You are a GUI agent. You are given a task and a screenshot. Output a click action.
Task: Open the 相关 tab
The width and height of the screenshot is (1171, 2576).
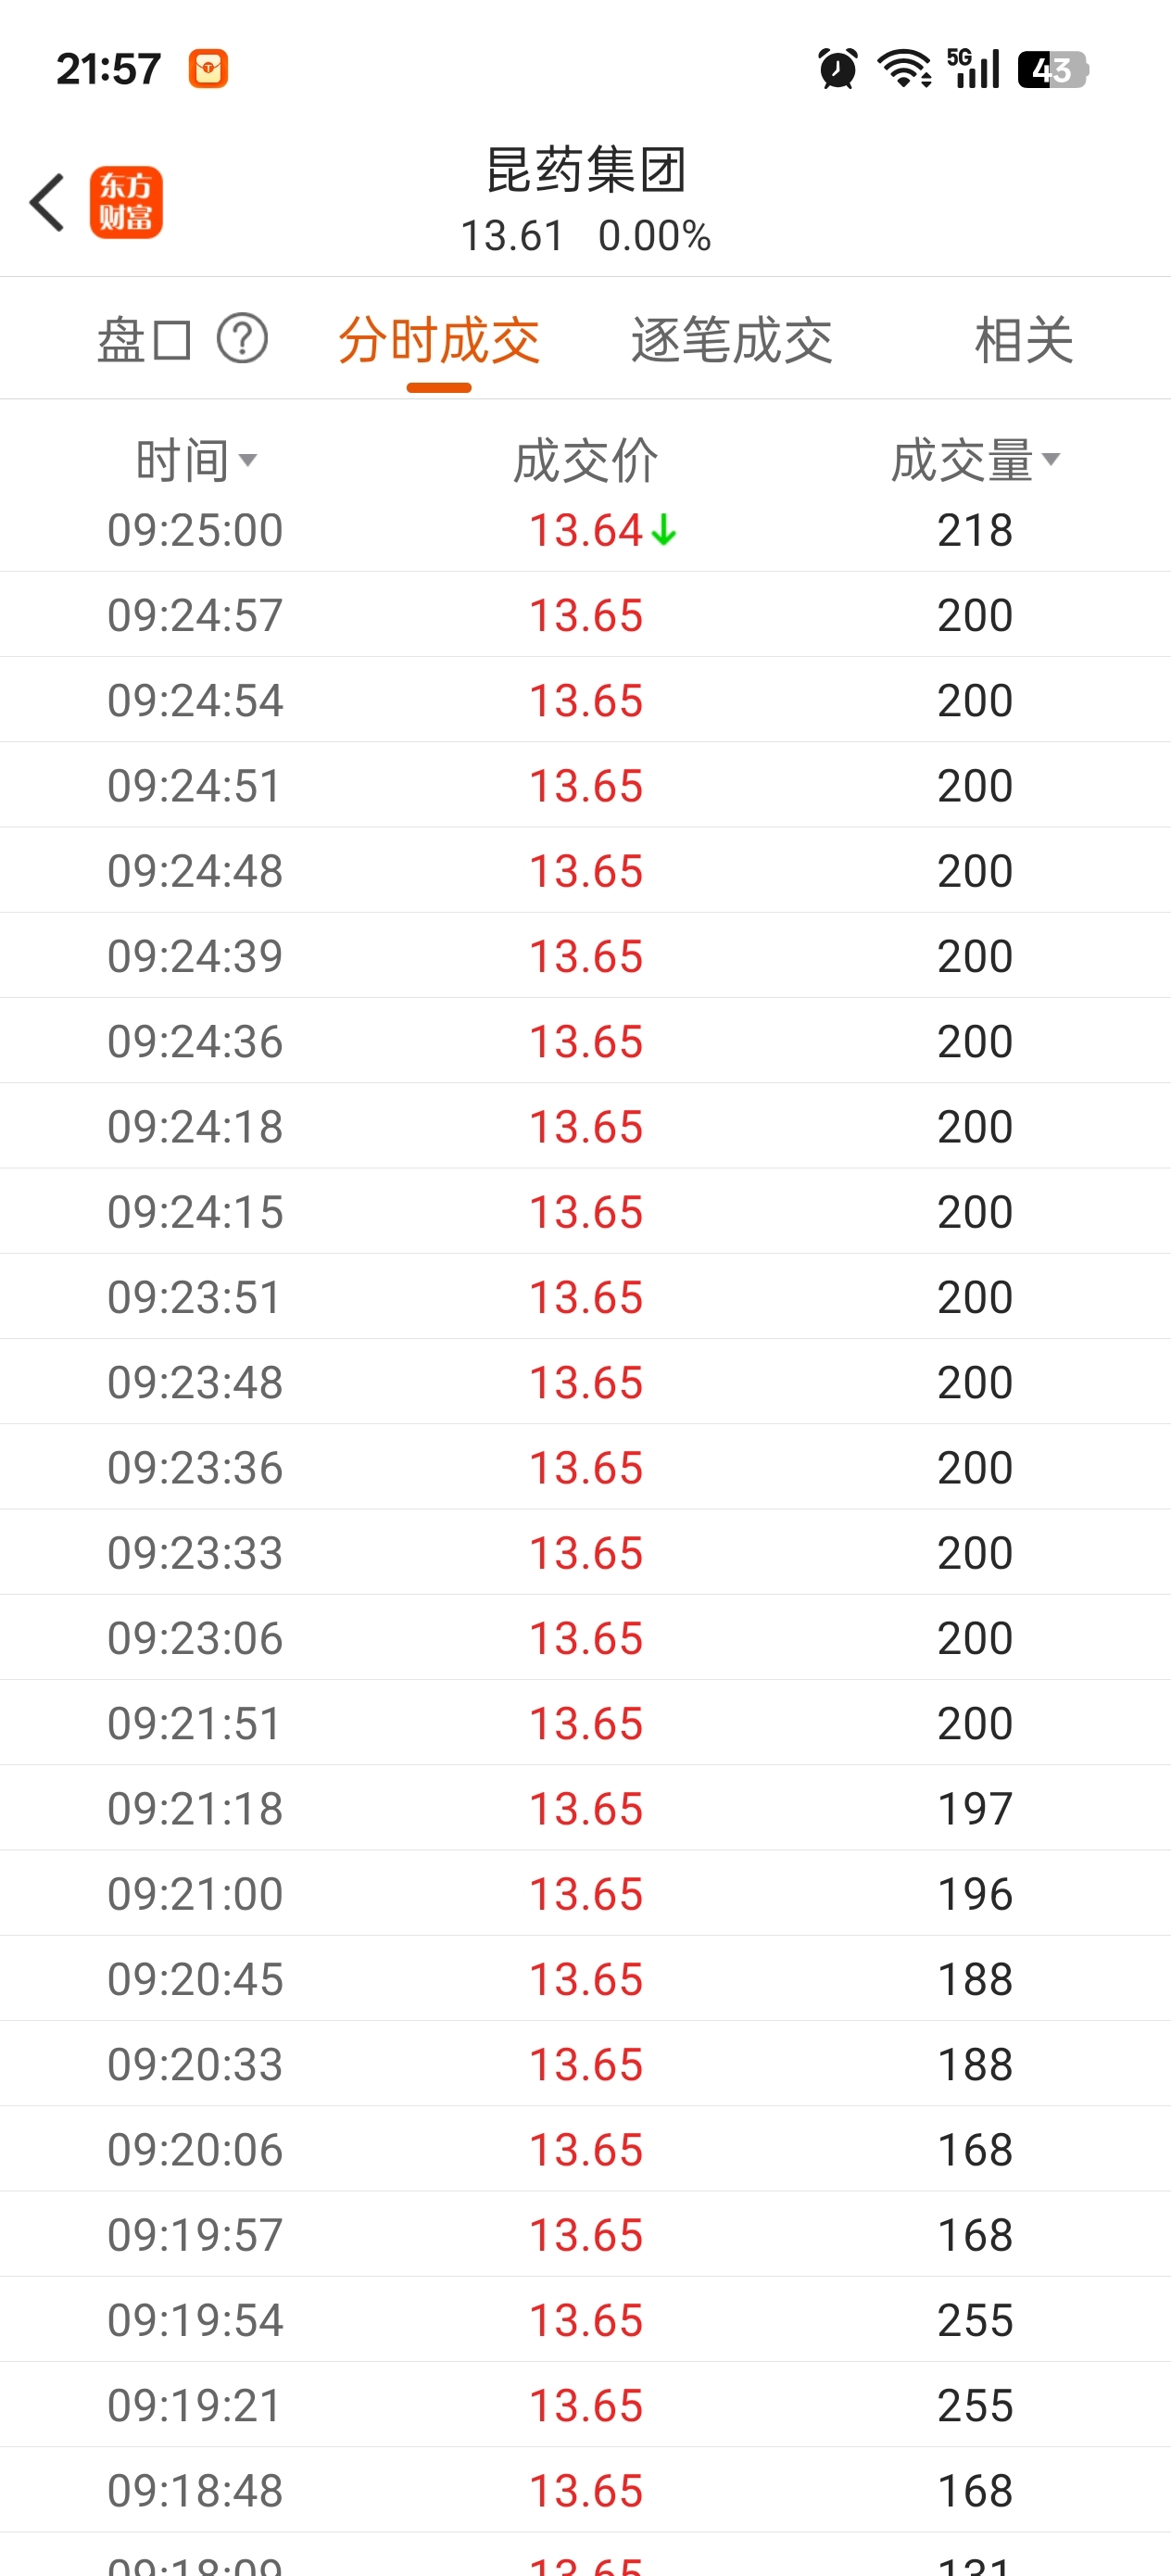pos(1024,340)
